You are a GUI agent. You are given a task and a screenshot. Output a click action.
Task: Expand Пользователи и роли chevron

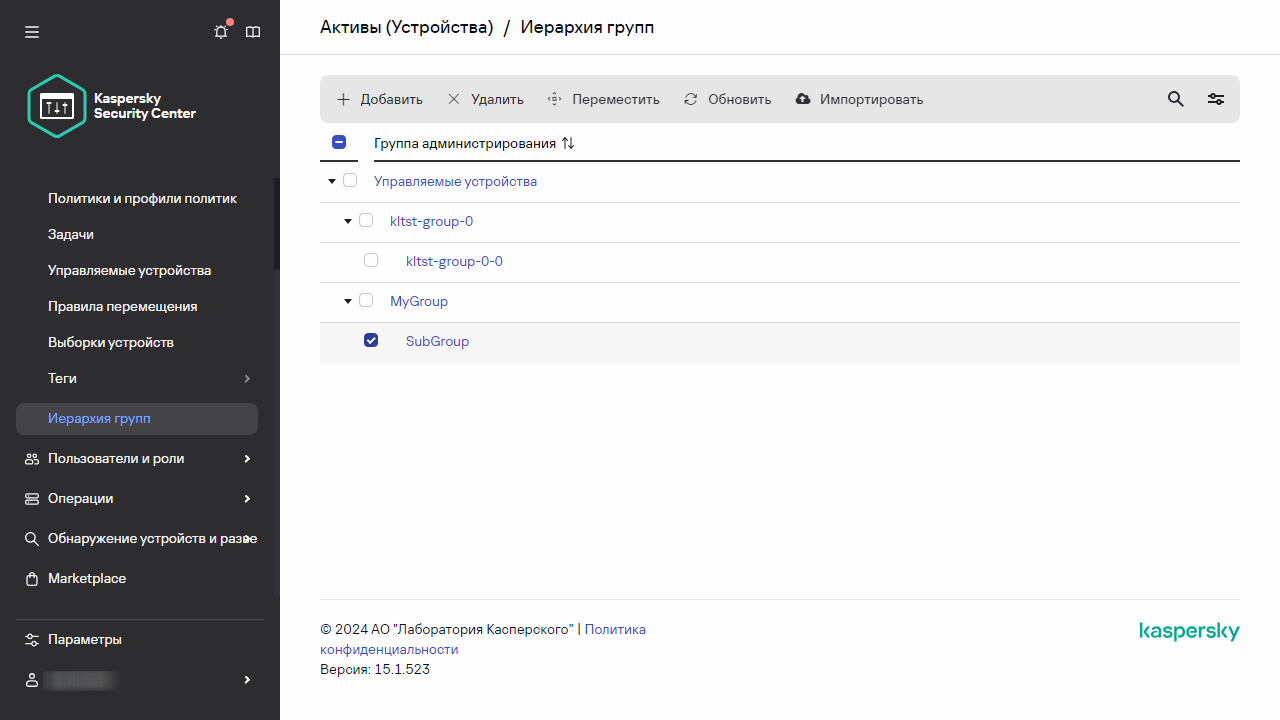[x=247, y=459]
